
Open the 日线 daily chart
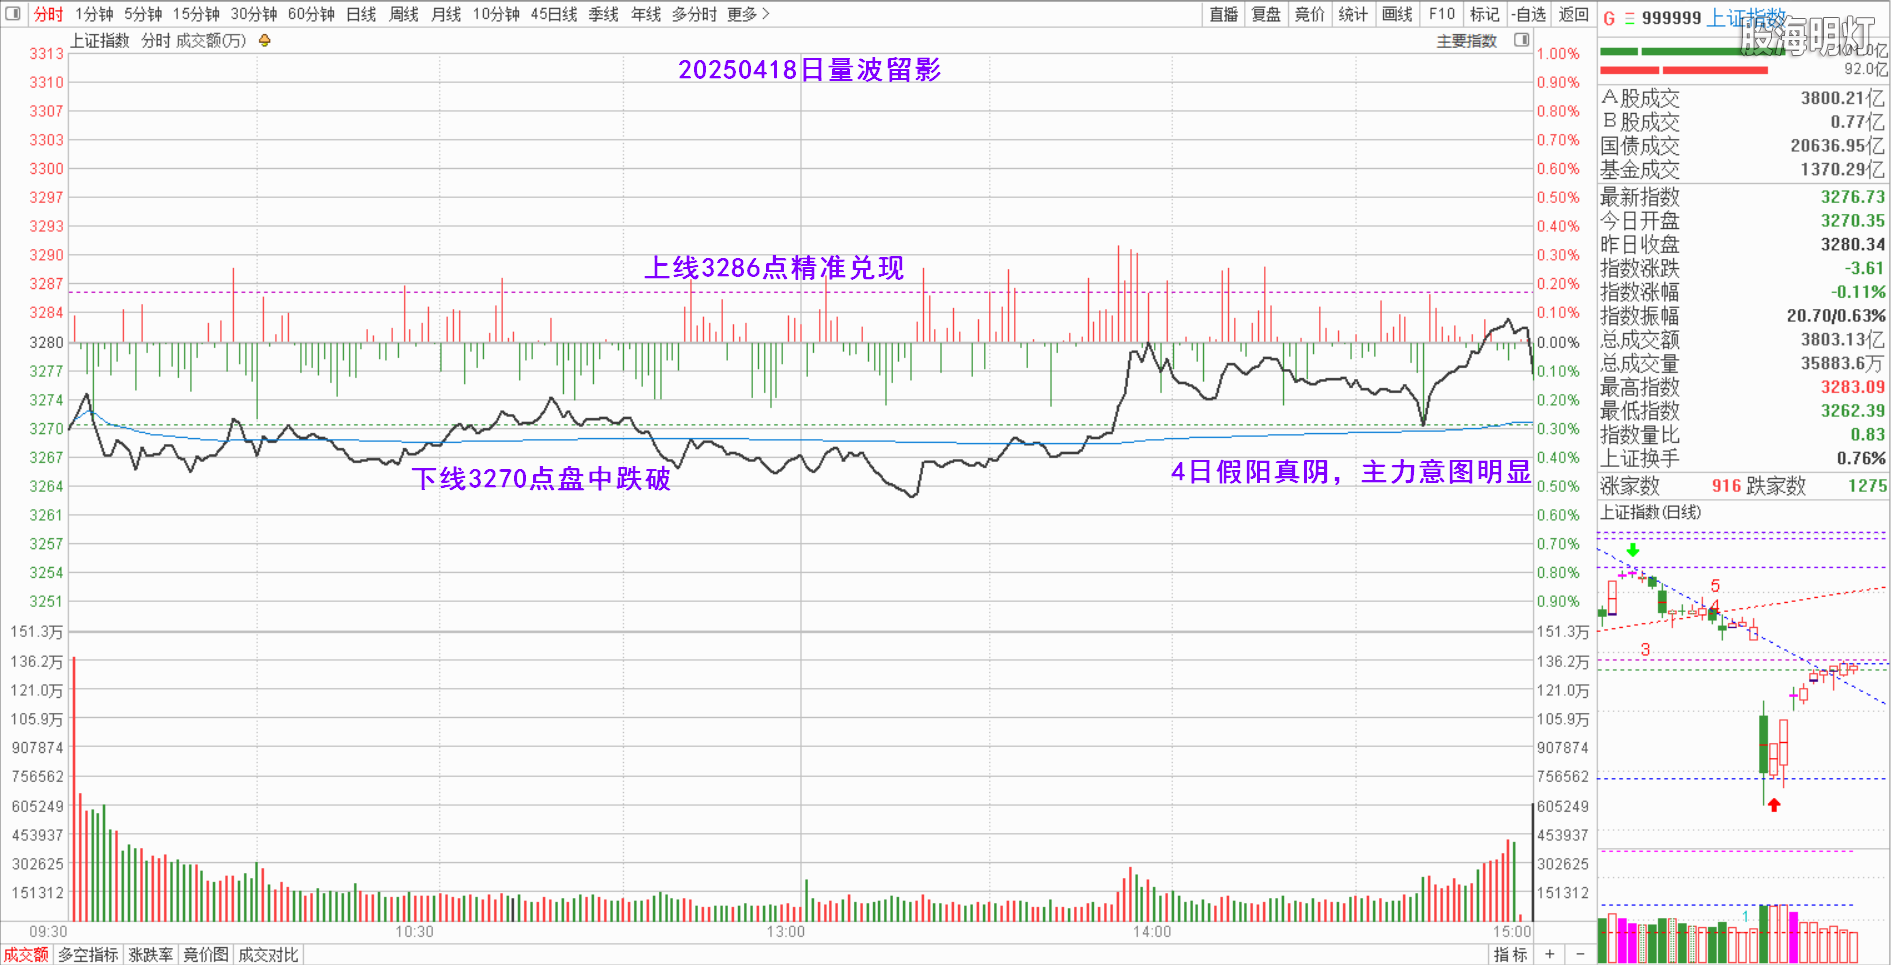[361, 14]
